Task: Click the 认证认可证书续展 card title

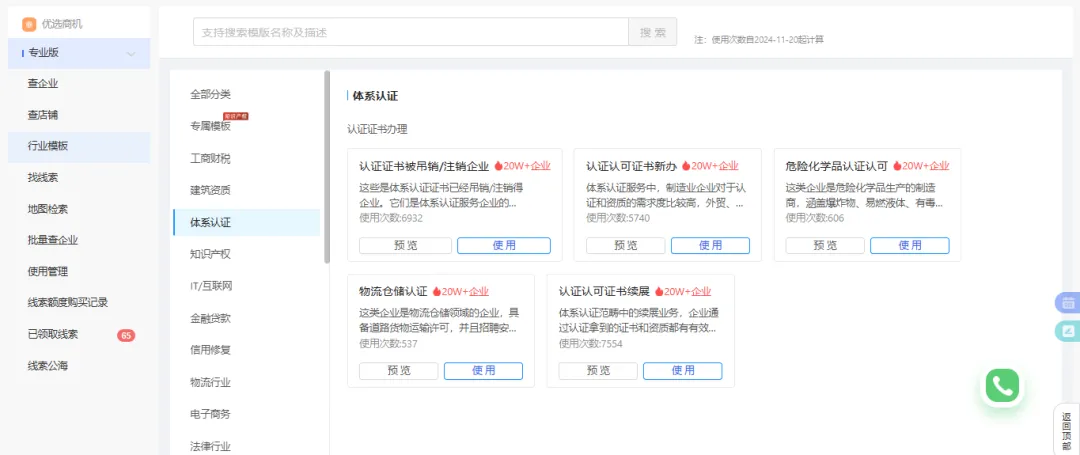Action: 604,291
